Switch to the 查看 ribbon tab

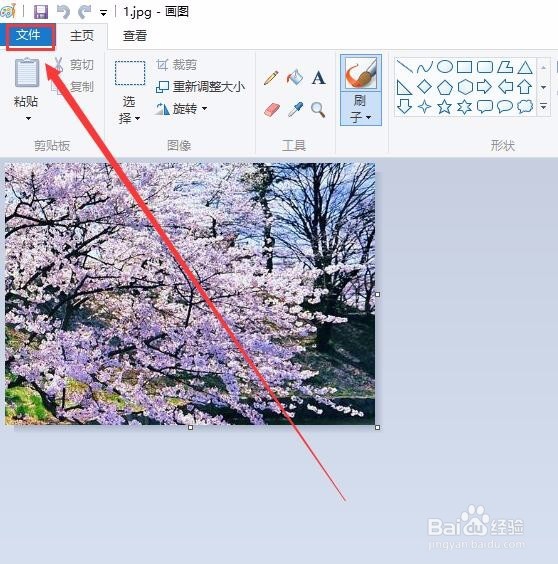(135, 36)
